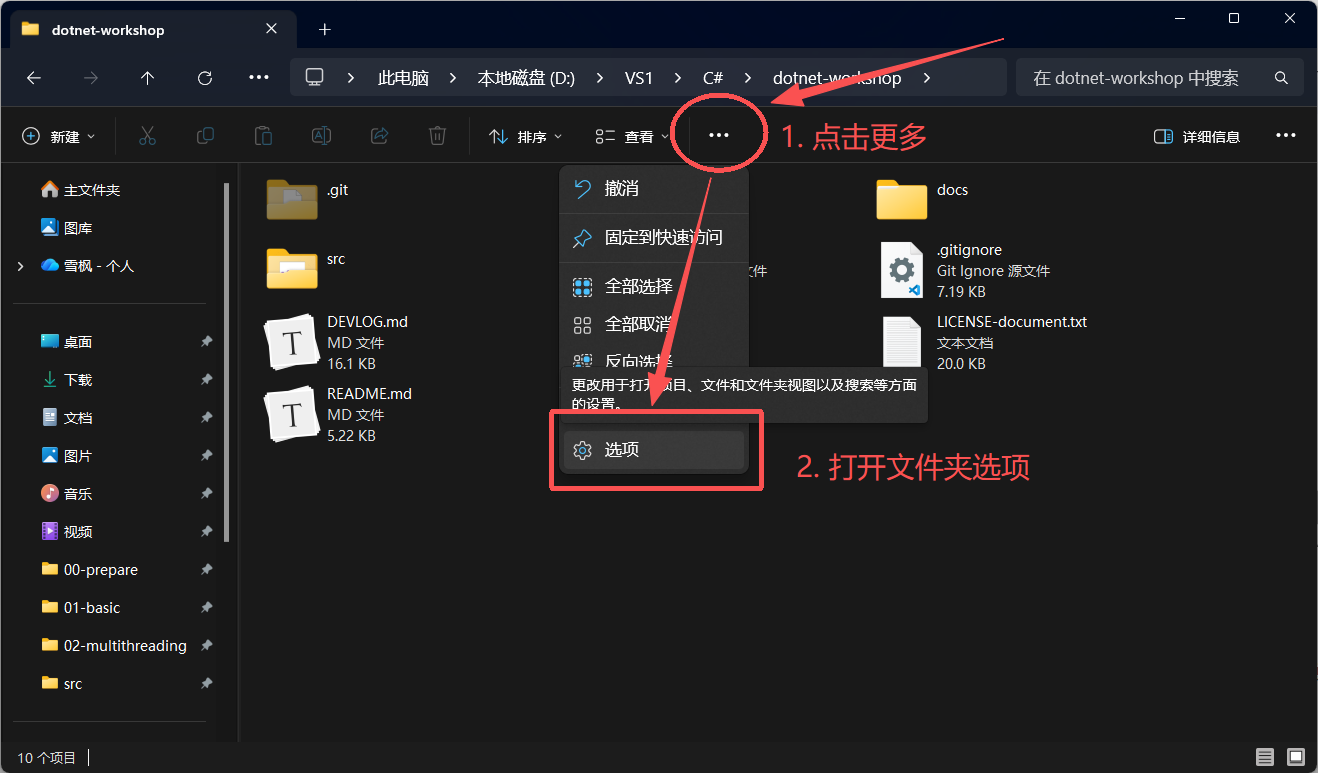Choose 选项 to open folder options
The width and height of the screenshot is (1318, 773).
tap(654, 450)
